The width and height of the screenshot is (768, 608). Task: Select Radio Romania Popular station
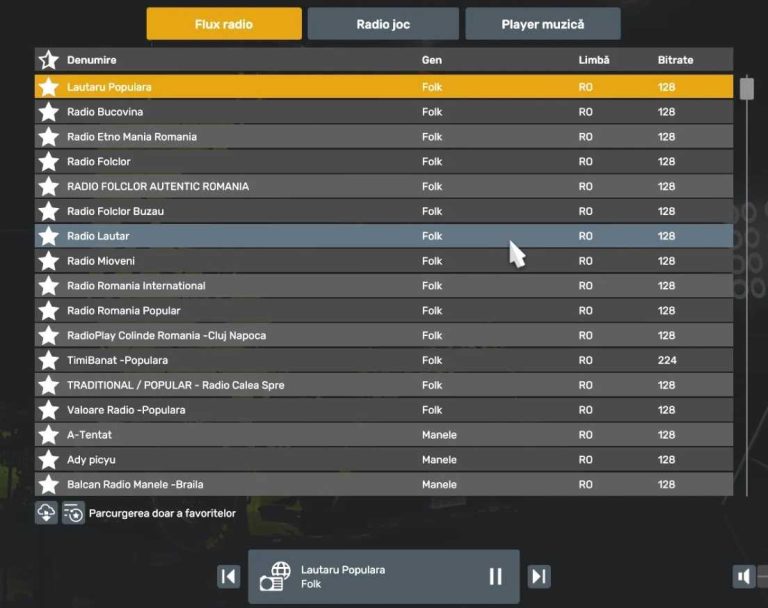pyautogui.click(x=123, y=311)
